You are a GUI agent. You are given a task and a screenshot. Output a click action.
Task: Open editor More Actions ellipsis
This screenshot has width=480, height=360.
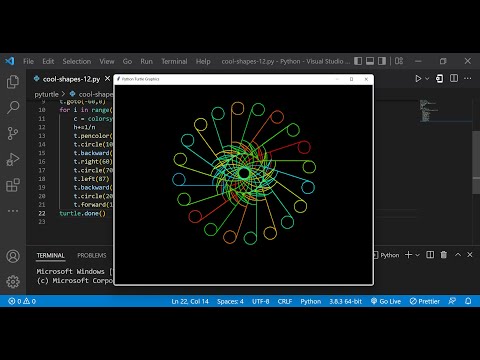(468, 78)
